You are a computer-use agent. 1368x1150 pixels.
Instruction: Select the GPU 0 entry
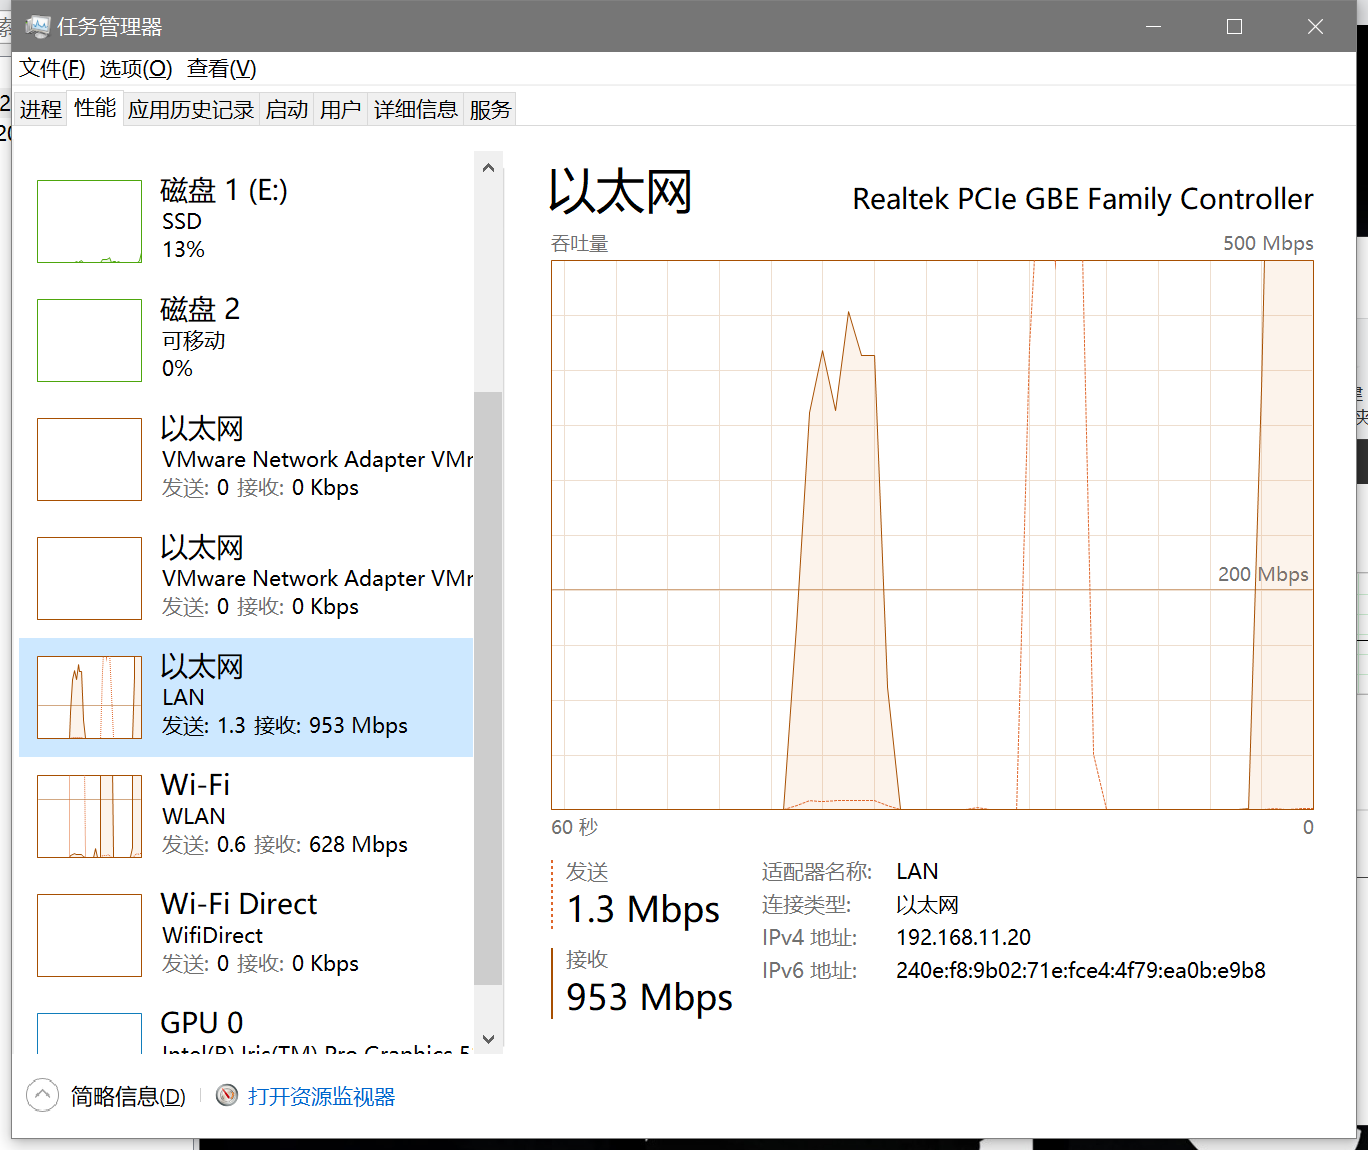[246, 1025]
